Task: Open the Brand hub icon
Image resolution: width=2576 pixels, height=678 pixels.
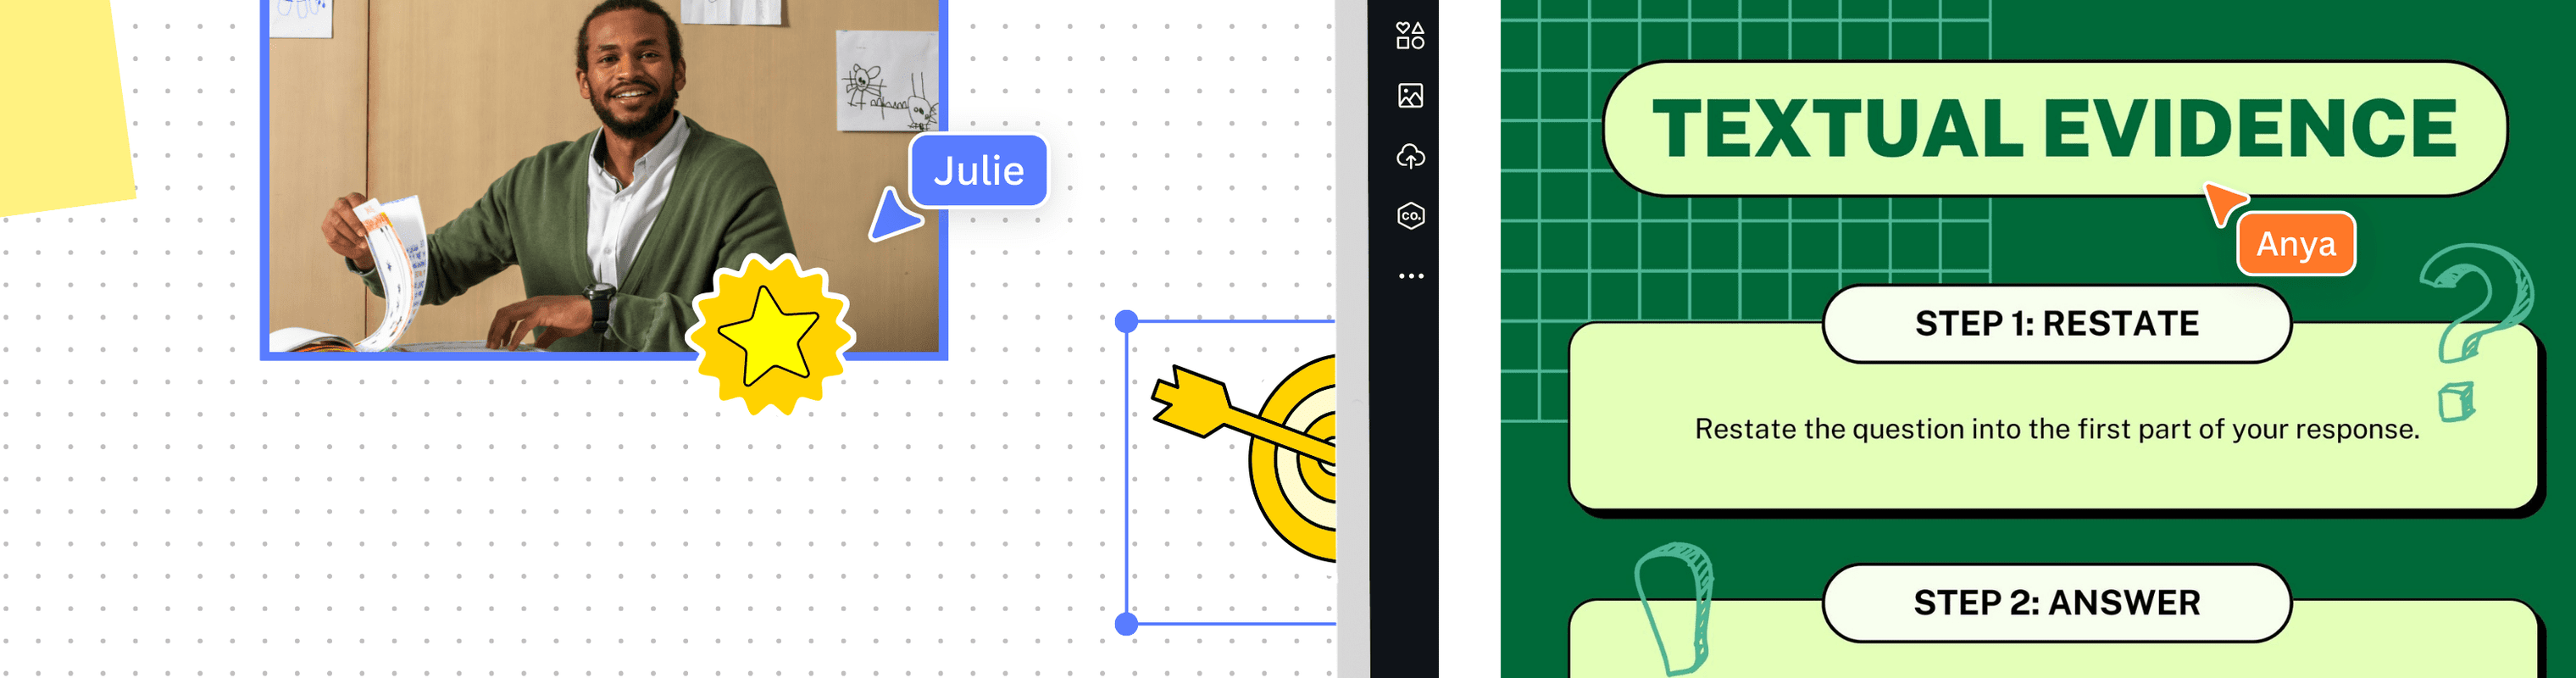Action: [x=1410, y=216]
